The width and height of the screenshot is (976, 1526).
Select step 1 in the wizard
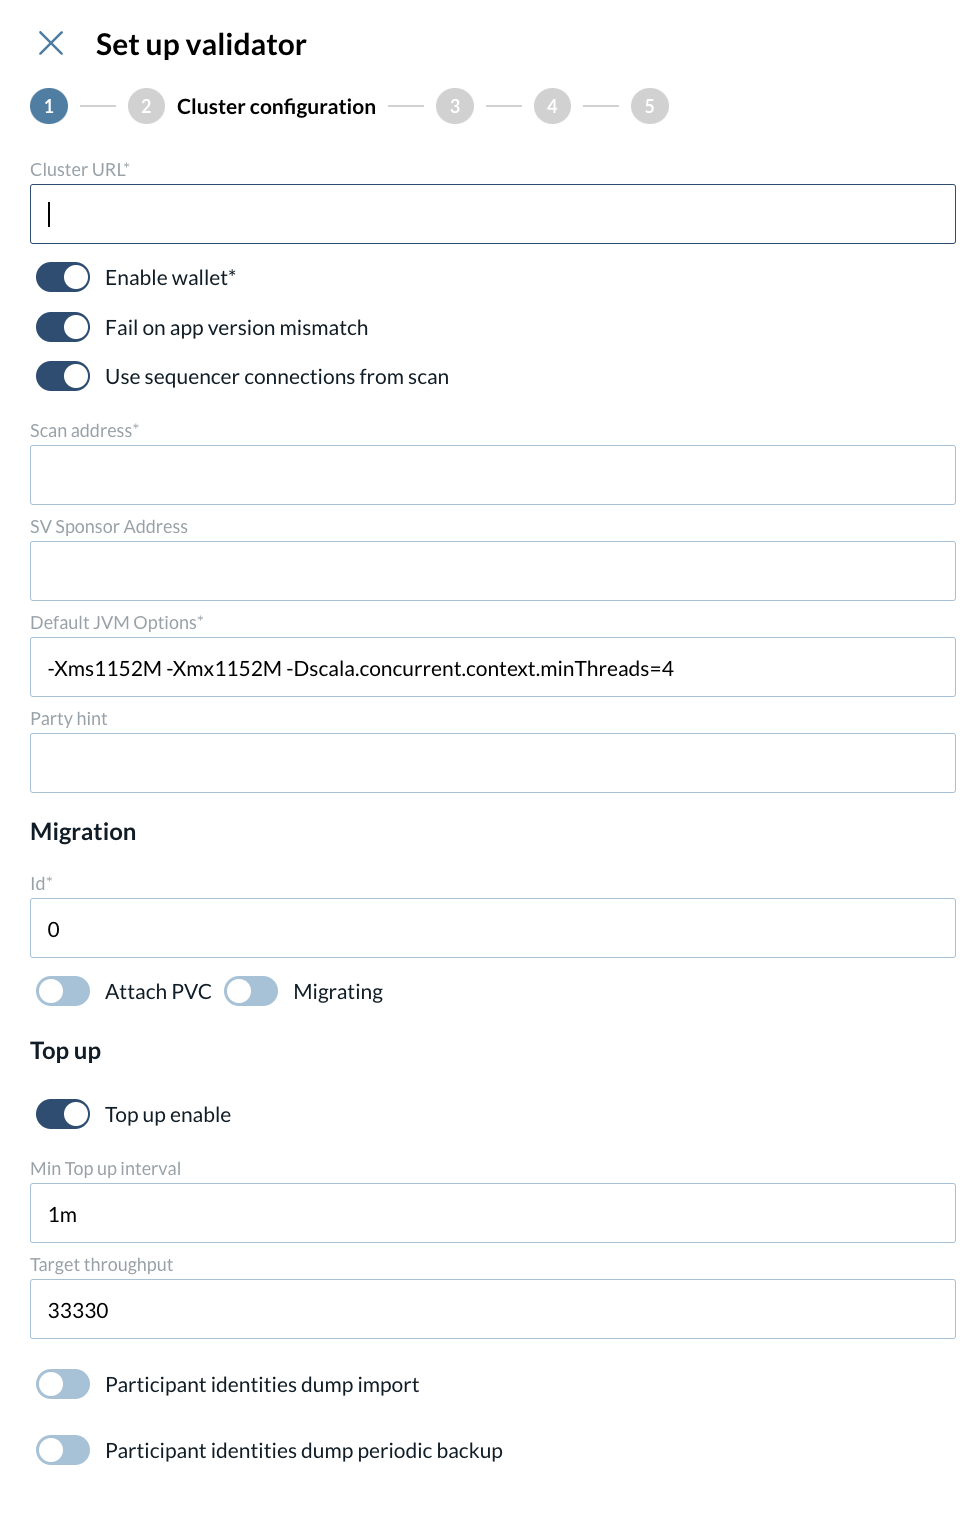pyautogui.click(x=48, y=105)
